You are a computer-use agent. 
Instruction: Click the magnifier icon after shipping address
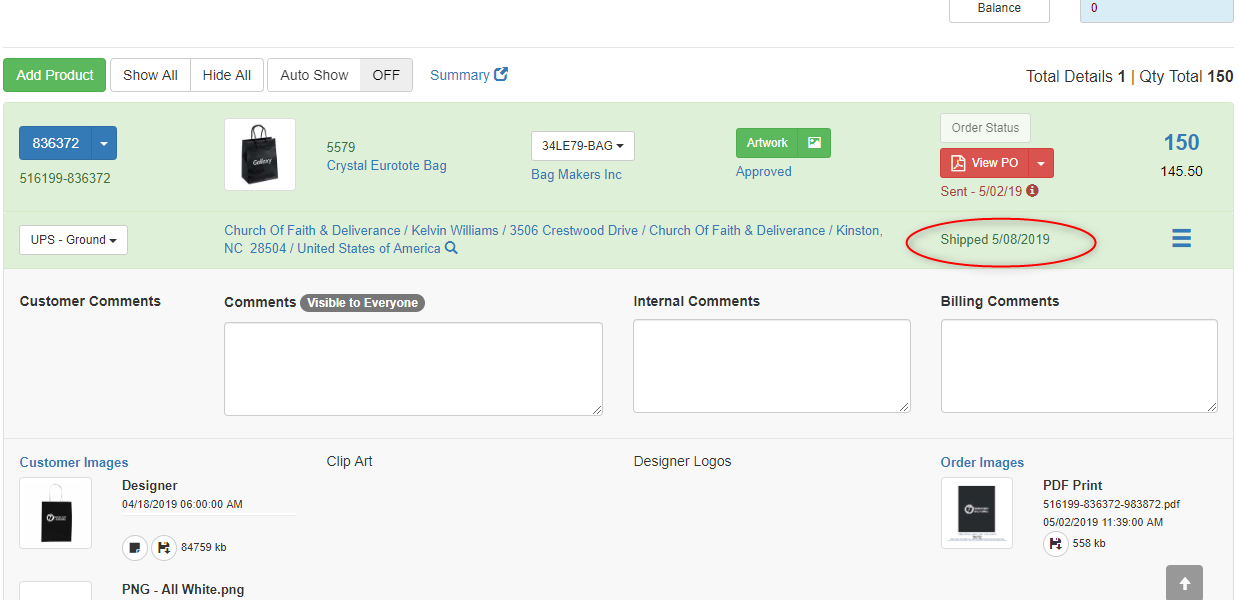451,248
